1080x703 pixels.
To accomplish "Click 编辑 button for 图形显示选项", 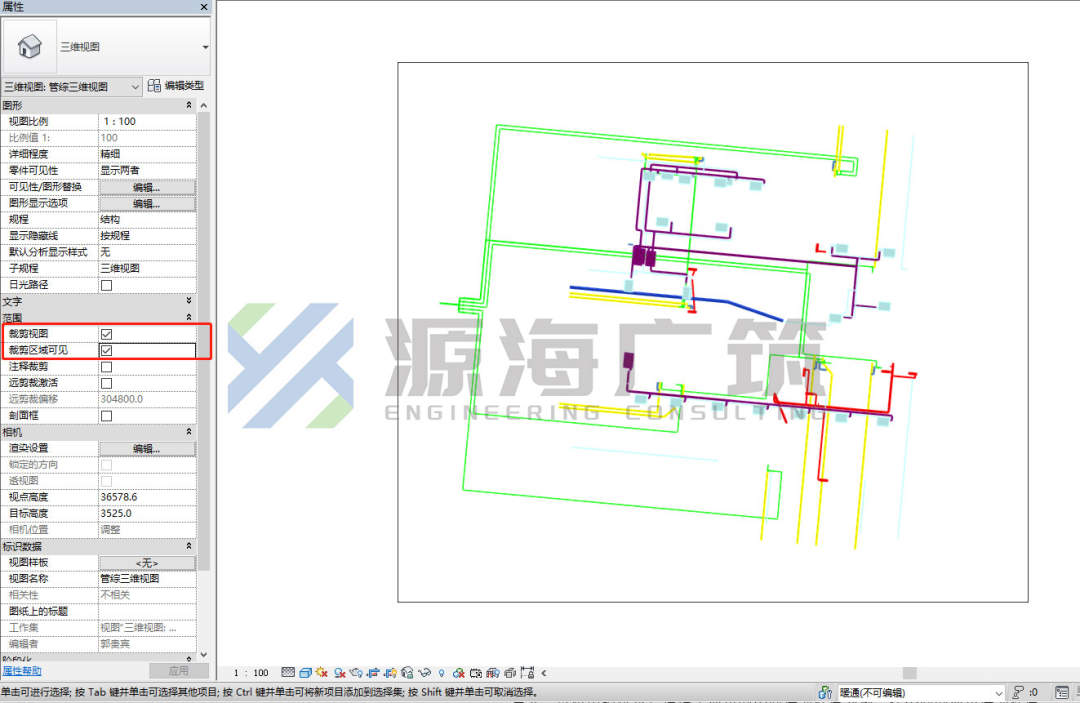I will (147, 204).
